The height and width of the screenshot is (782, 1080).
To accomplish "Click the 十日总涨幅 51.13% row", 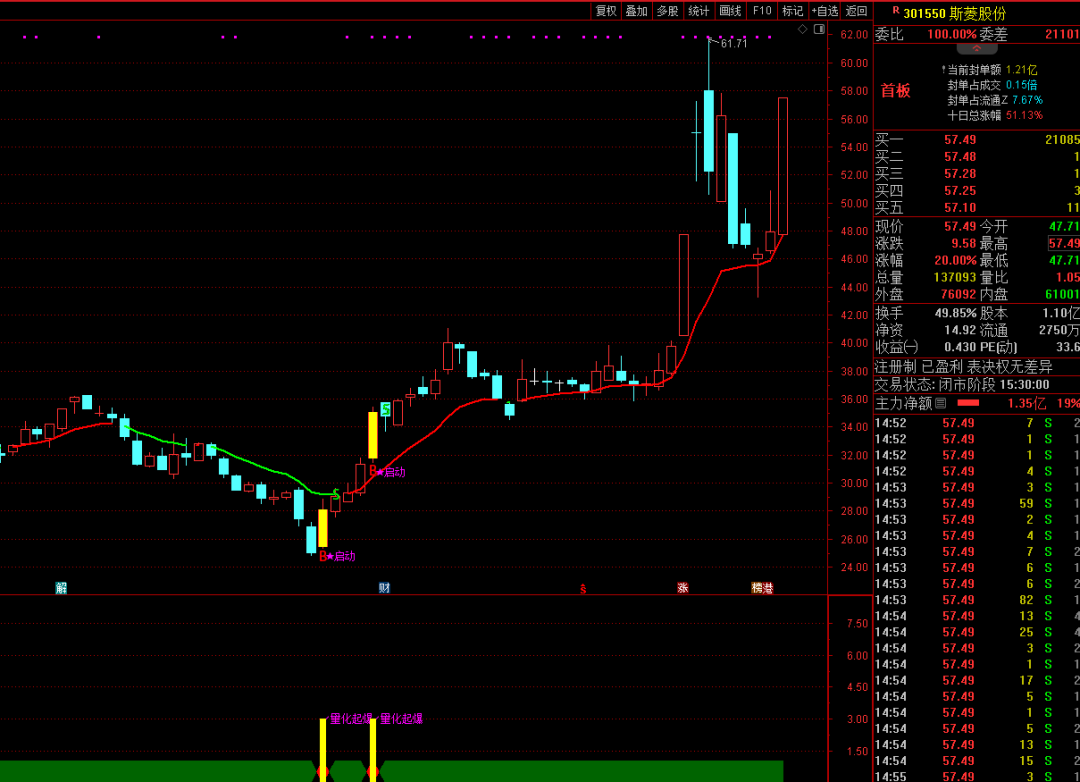I will click(995, 115).
